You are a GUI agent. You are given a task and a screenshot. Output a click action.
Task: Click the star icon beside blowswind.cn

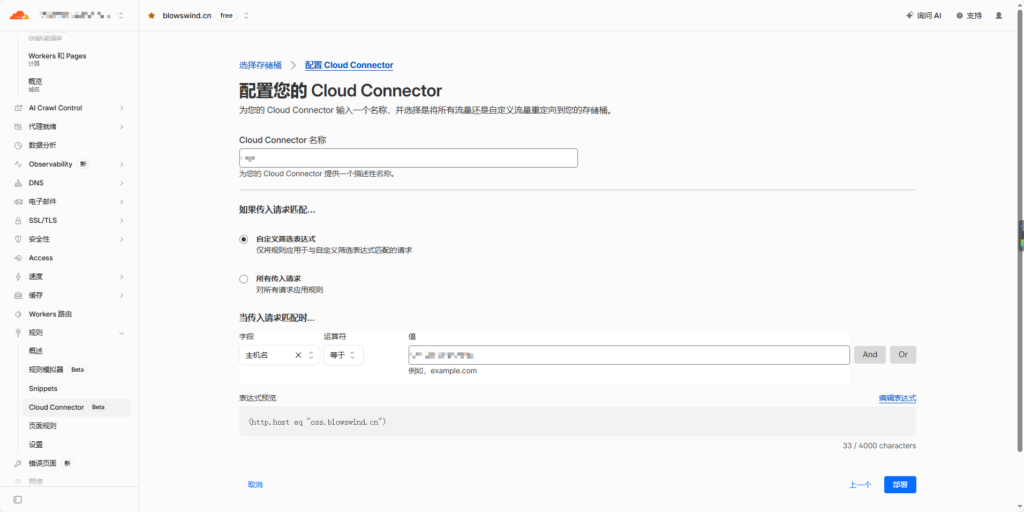pyautogui.click(x=152, y=15)
